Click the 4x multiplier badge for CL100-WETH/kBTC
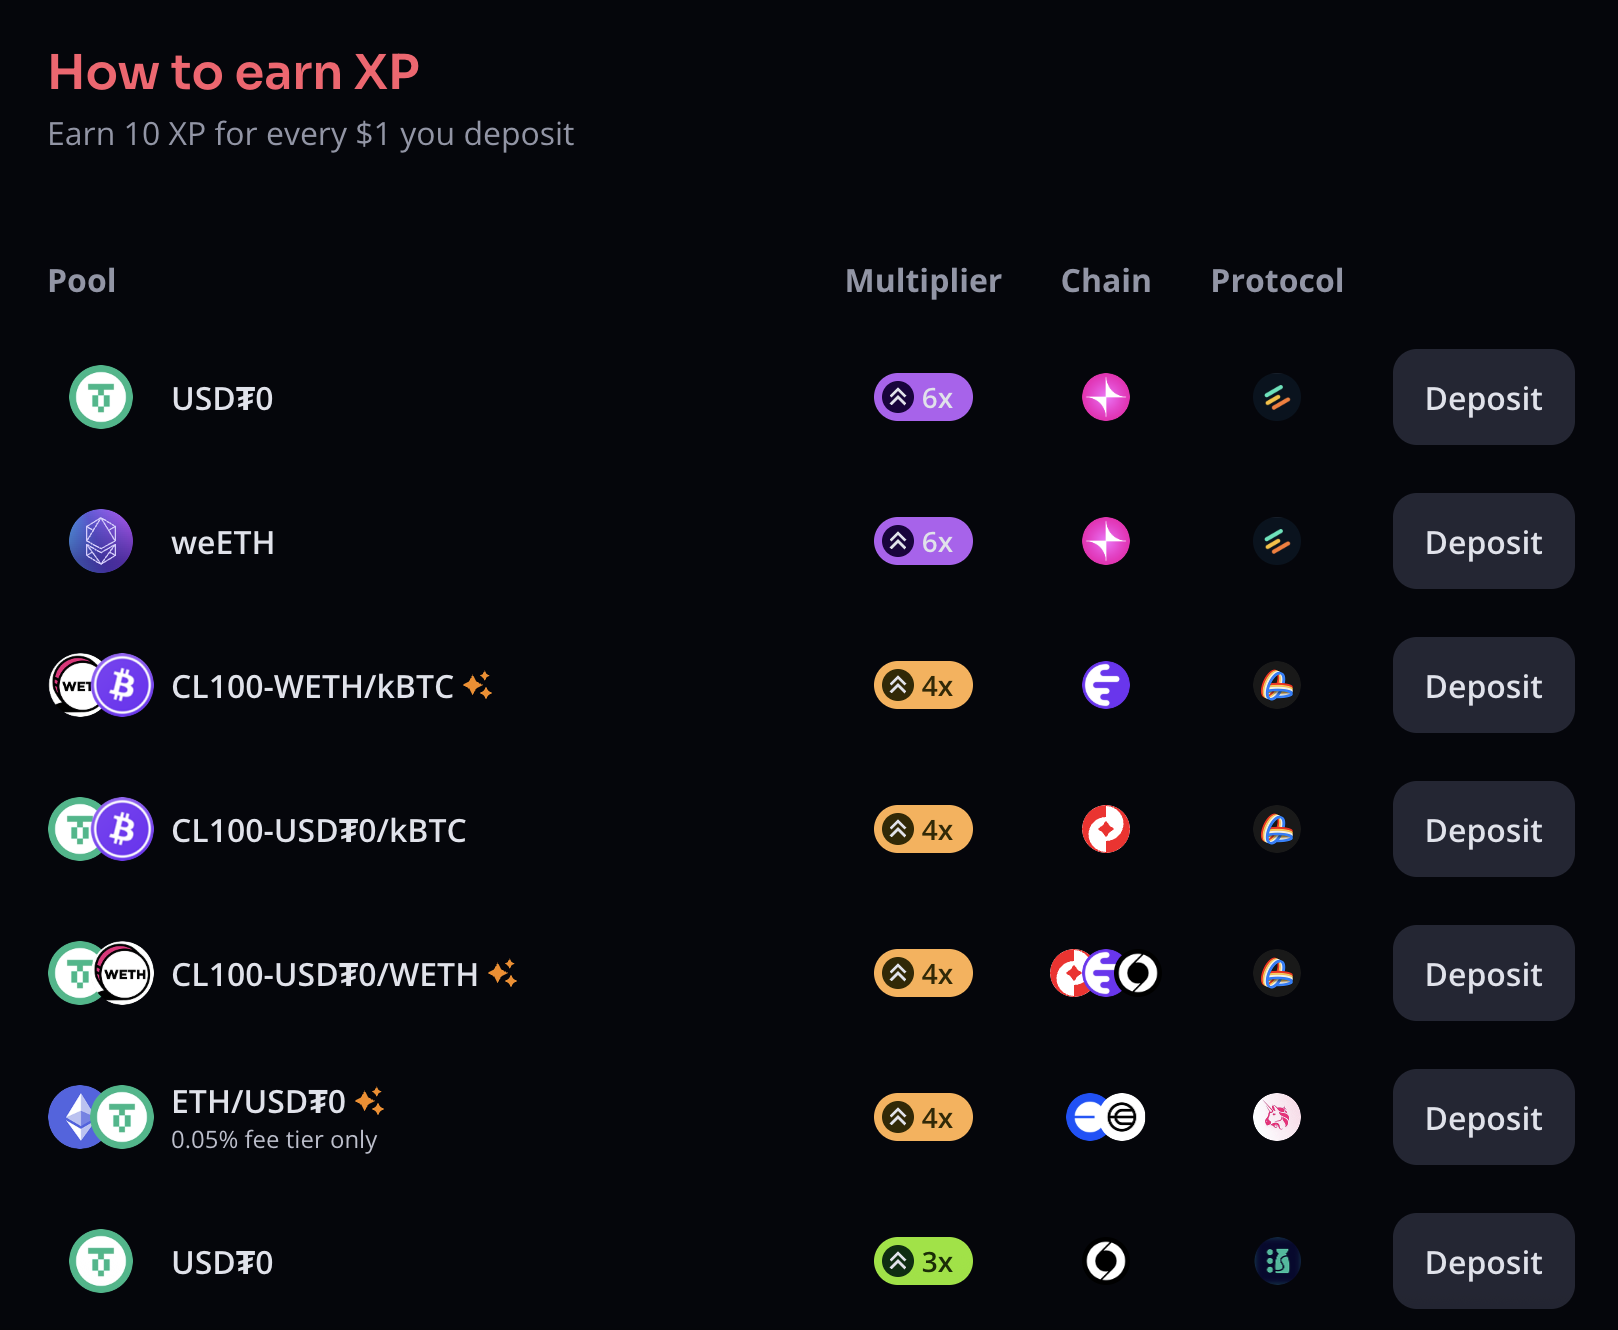The height and width of the screenshot is (1330, 1618). tap(923, 685)
